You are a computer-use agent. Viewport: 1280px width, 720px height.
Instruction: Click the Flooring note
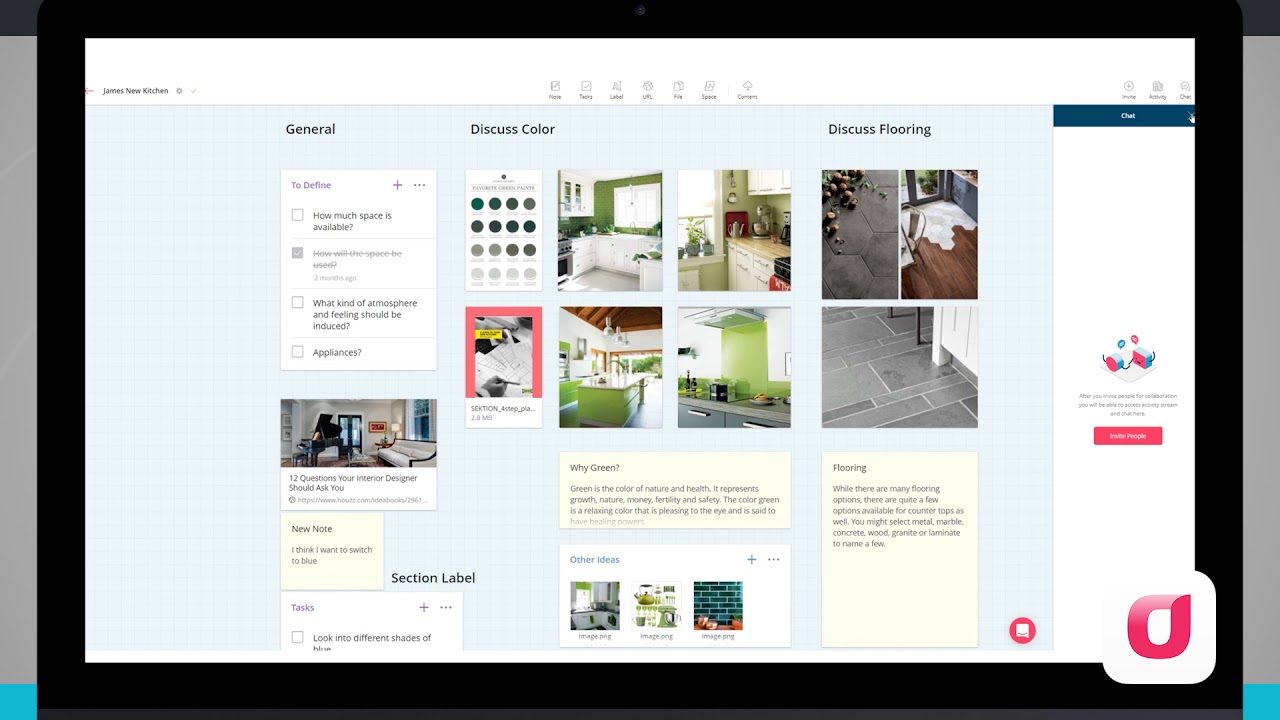point(900,549)
